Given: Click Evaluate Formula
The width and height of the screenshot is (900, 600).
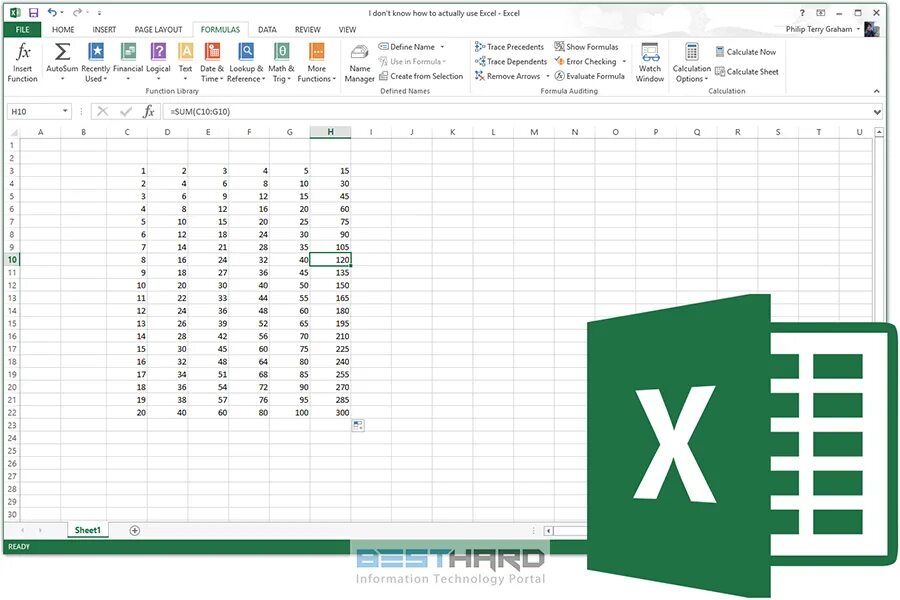Looking at the screenshot, I should click(x=589, y=76).
